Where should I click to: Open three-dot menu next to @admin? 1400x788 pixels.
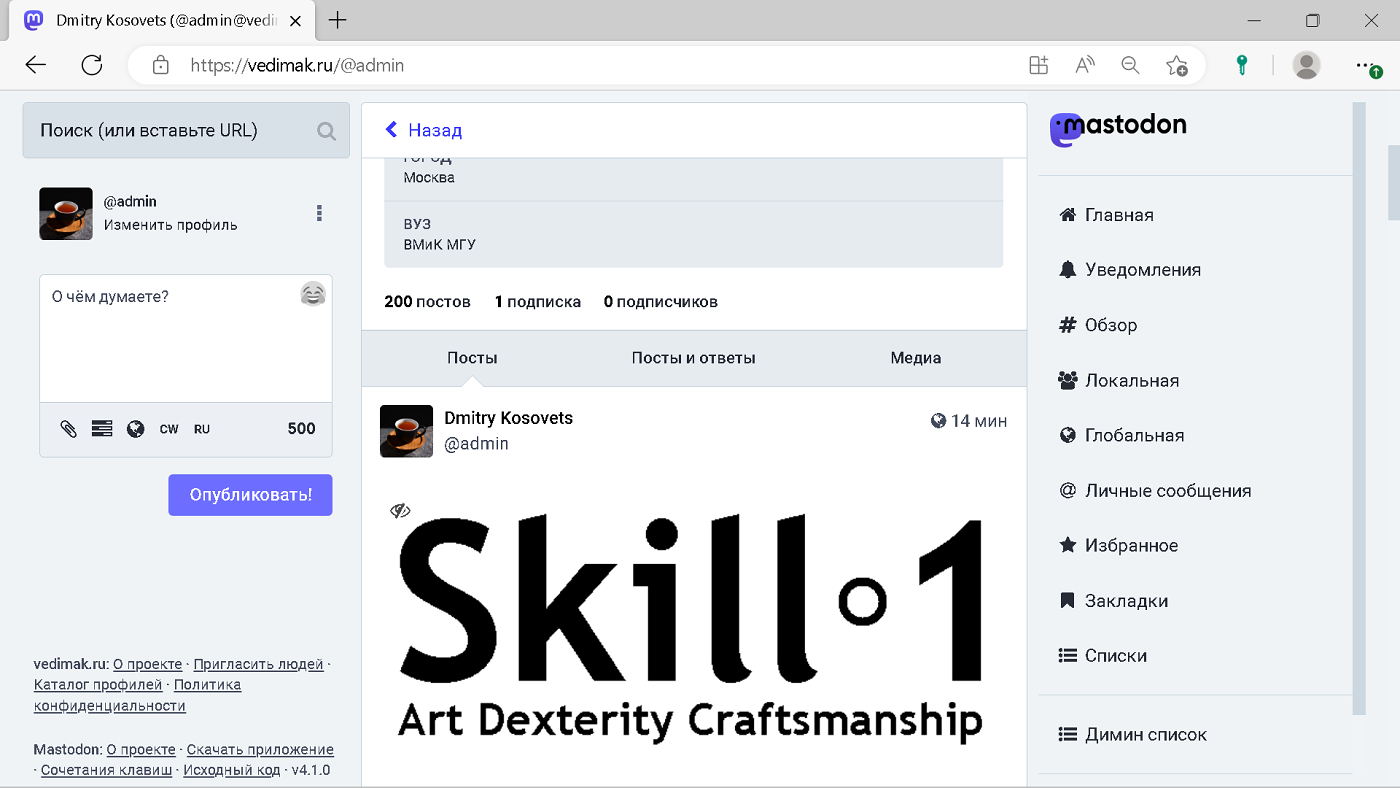coord(319,213)
